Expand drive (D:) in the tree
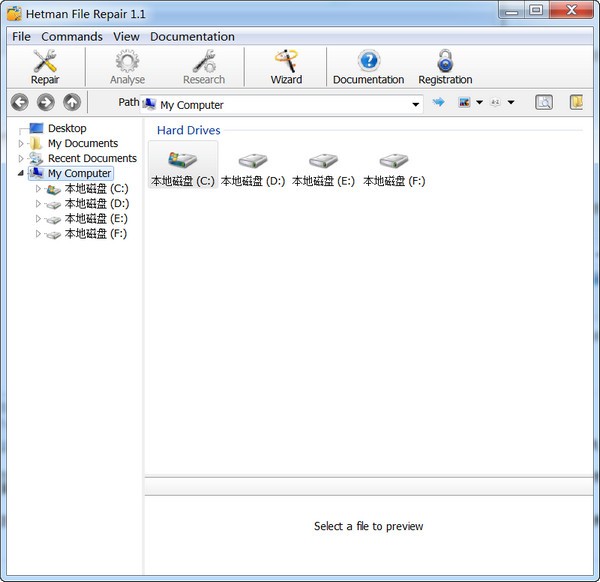Screen dimensions: 600x582 (38, 204)
